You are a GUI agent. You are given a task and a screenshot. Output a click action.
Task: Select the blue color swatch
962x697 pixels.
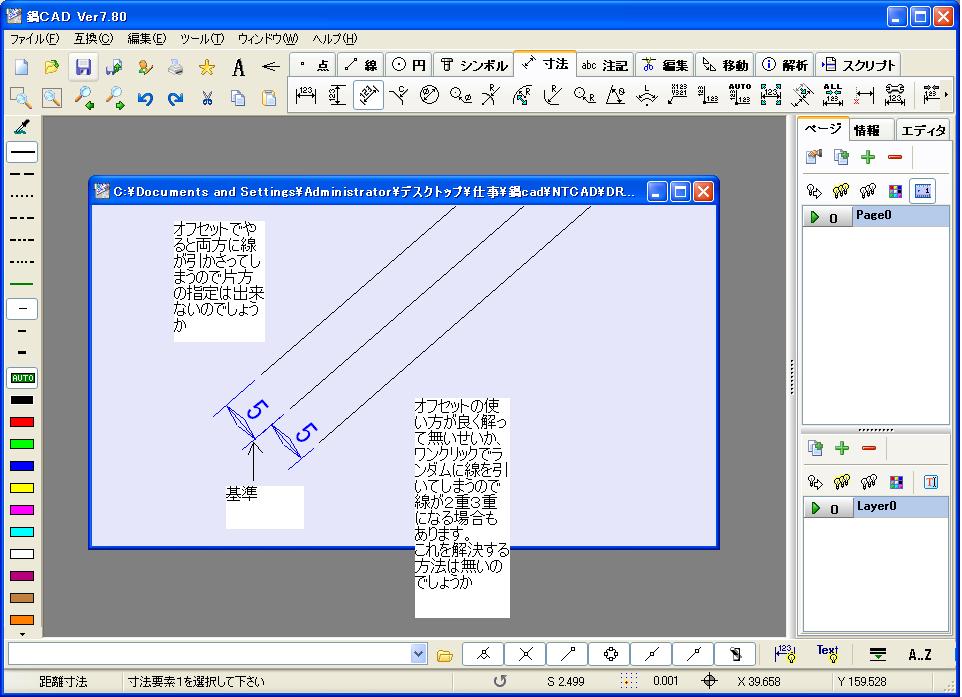coord(22,466)
